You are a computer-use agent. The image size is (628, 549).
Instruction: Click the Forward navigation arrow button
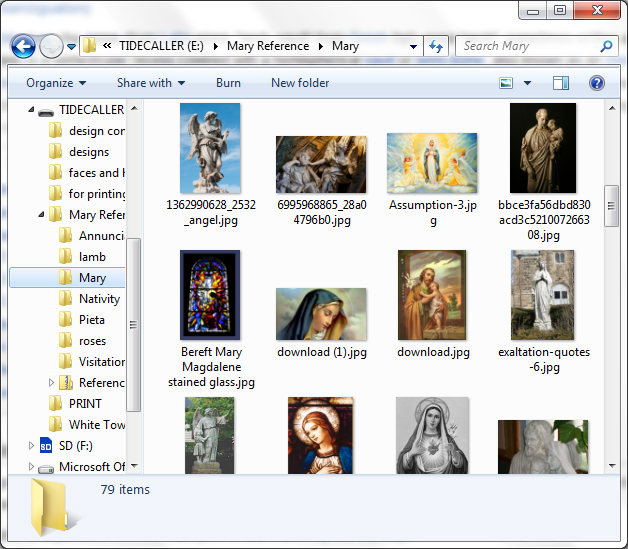coord(51,46)
